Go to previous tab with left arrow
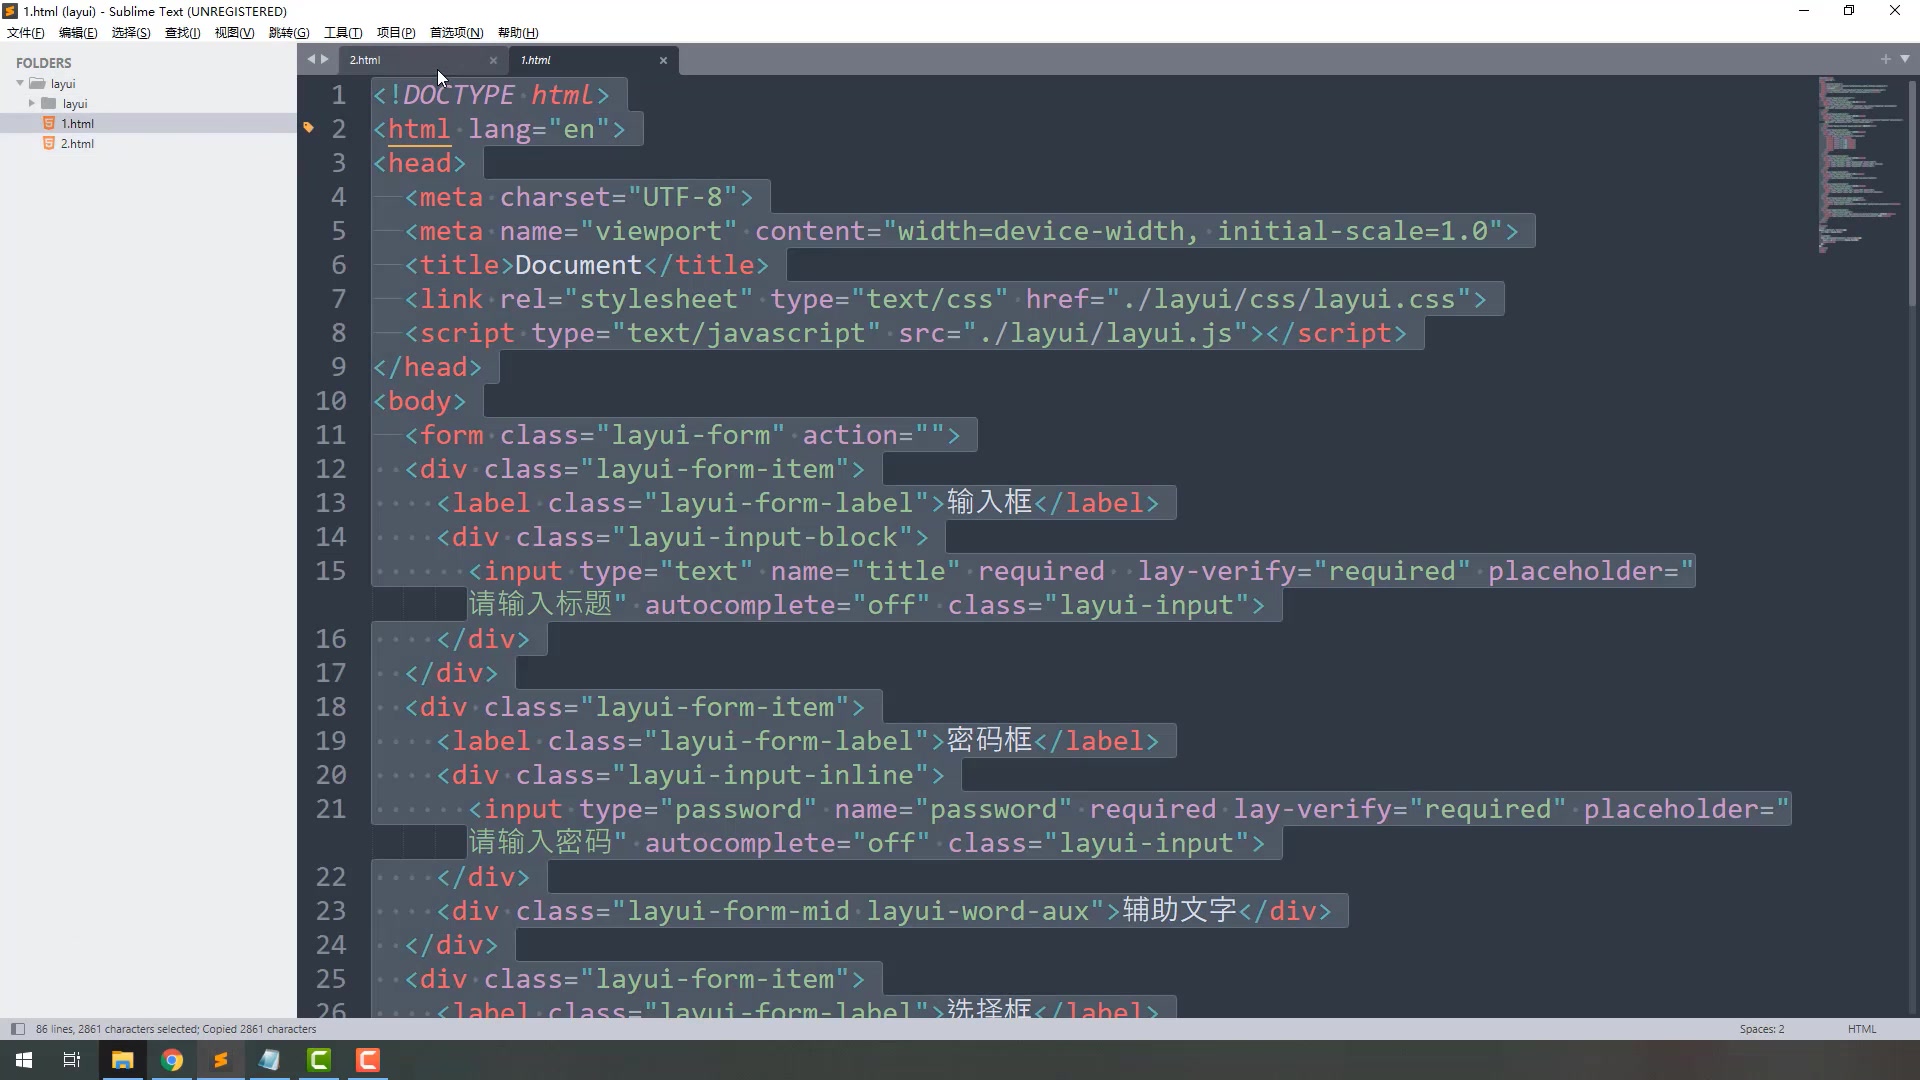The height and width of the screenshot is (1080, 1920). pos(311,59)
